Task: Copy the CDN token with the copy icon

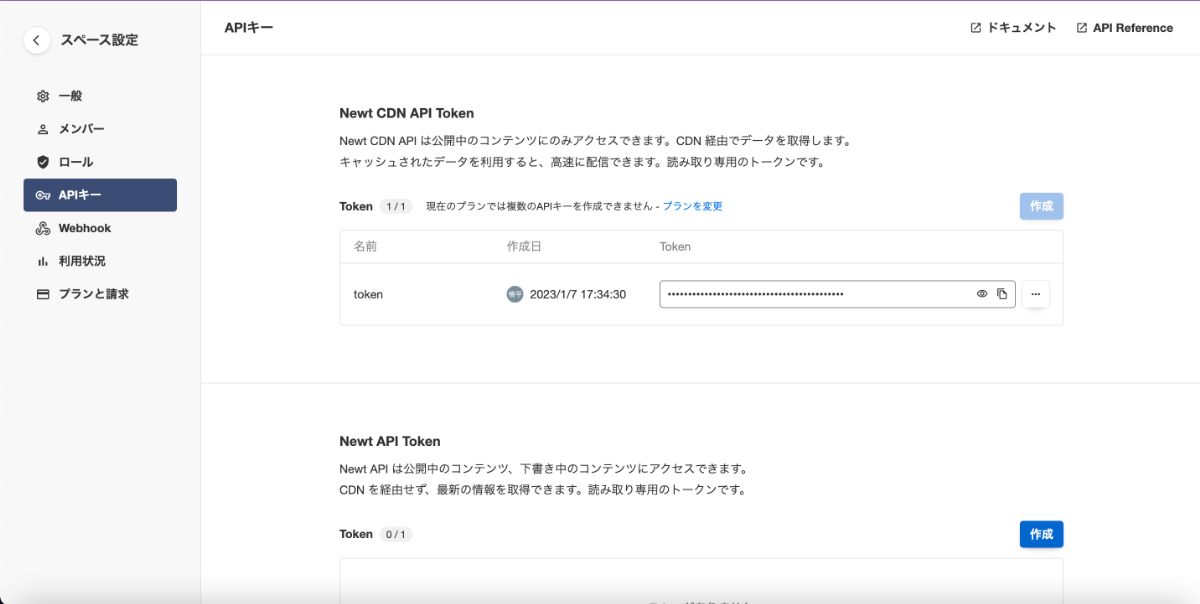Action: point(1002,294)
